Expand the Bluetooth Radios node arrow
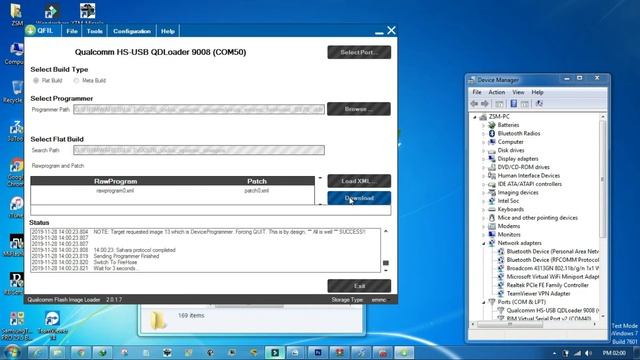 coord(484,134)
